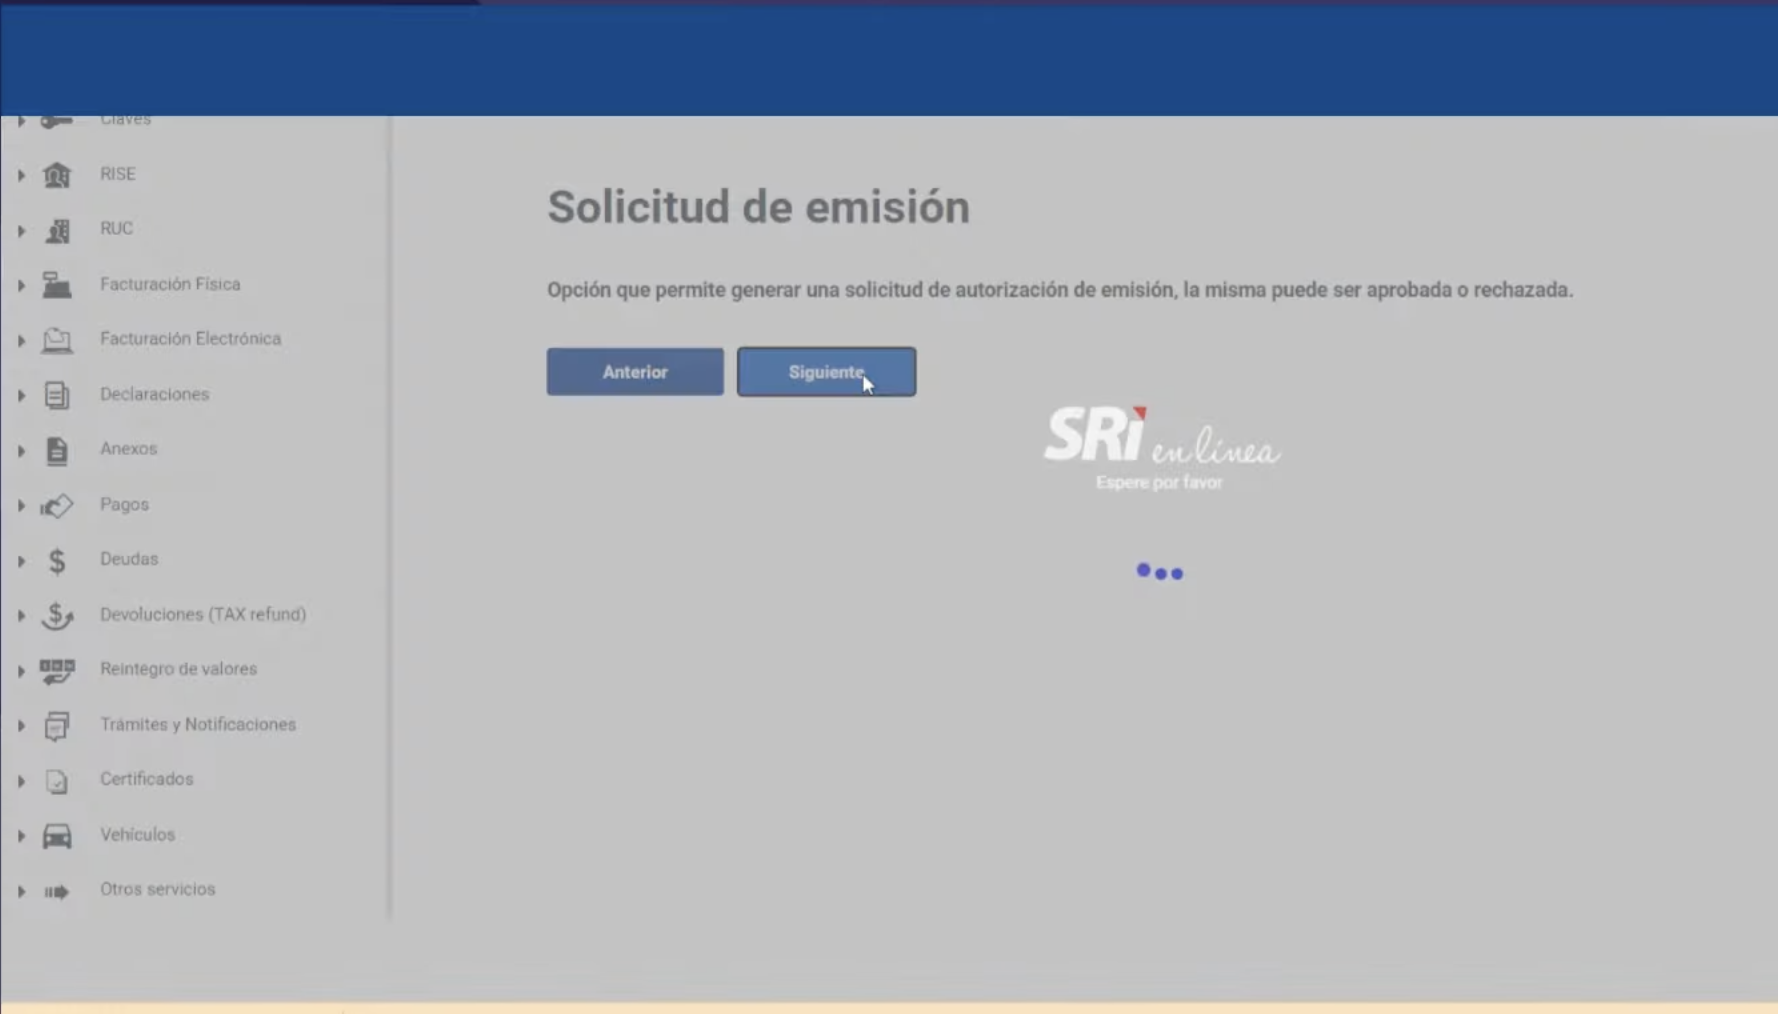Viewport: 1778px width, 1014px height.
Task: Click the SRI en línea logo
Action: point(1160,444)
